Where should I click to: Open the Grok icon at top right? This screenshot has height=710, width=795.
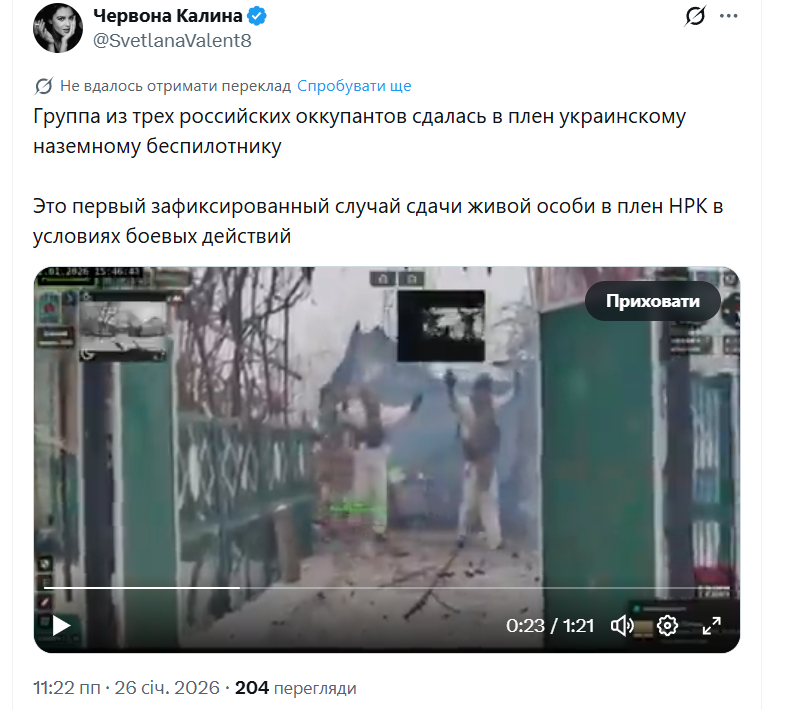(695, 16)
